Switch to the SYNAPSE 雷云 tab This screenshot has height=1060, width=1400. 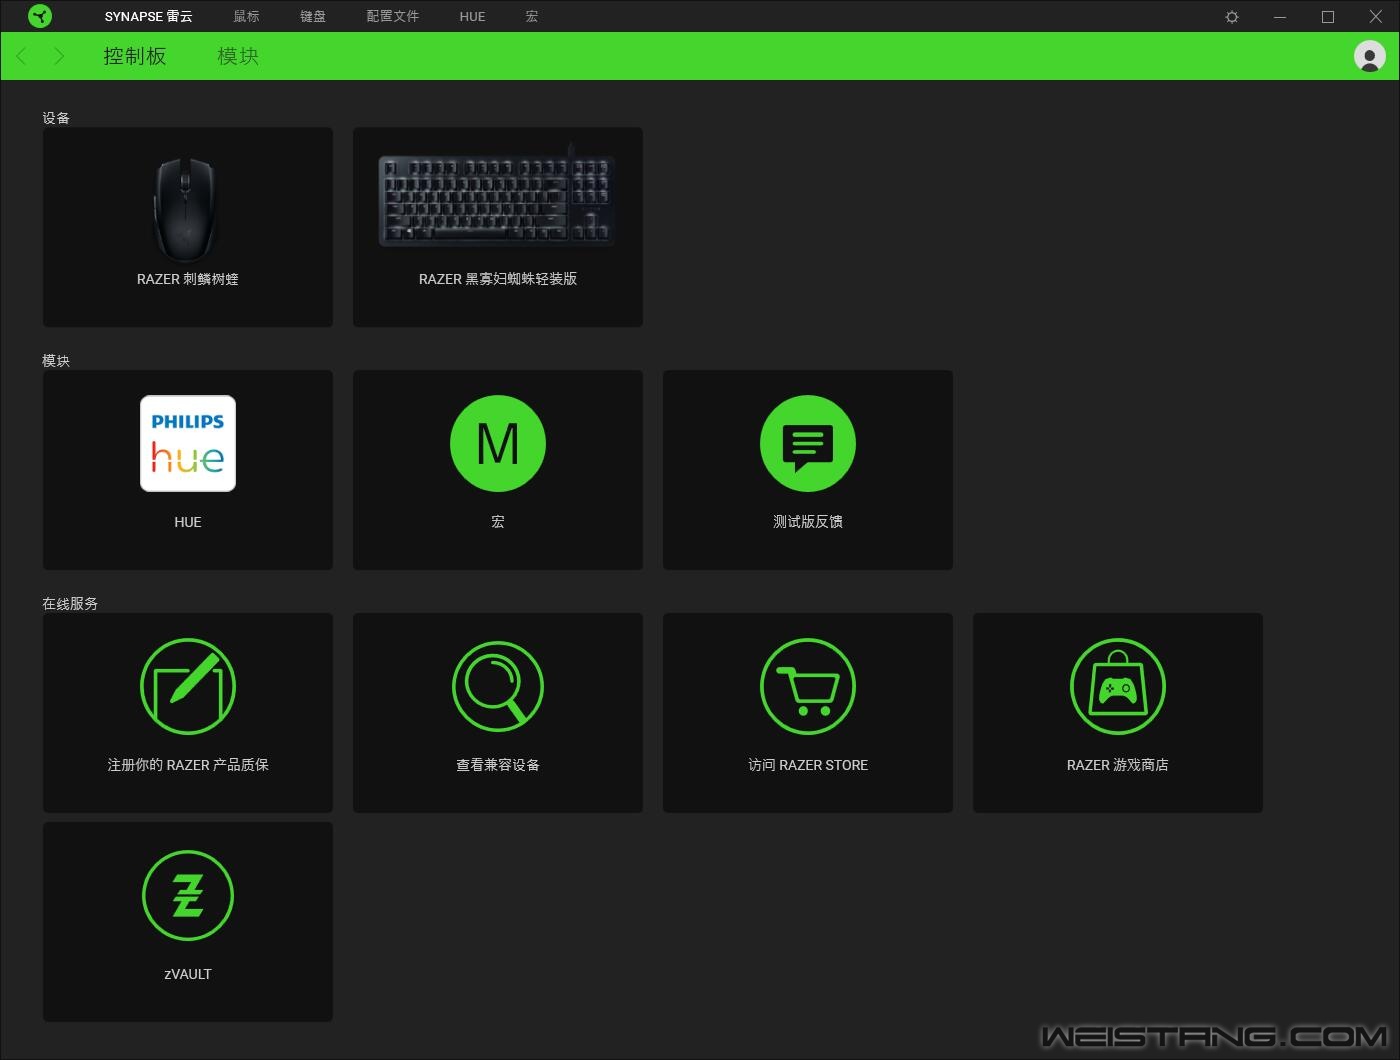pyautogui.click(x=149, y=16)
